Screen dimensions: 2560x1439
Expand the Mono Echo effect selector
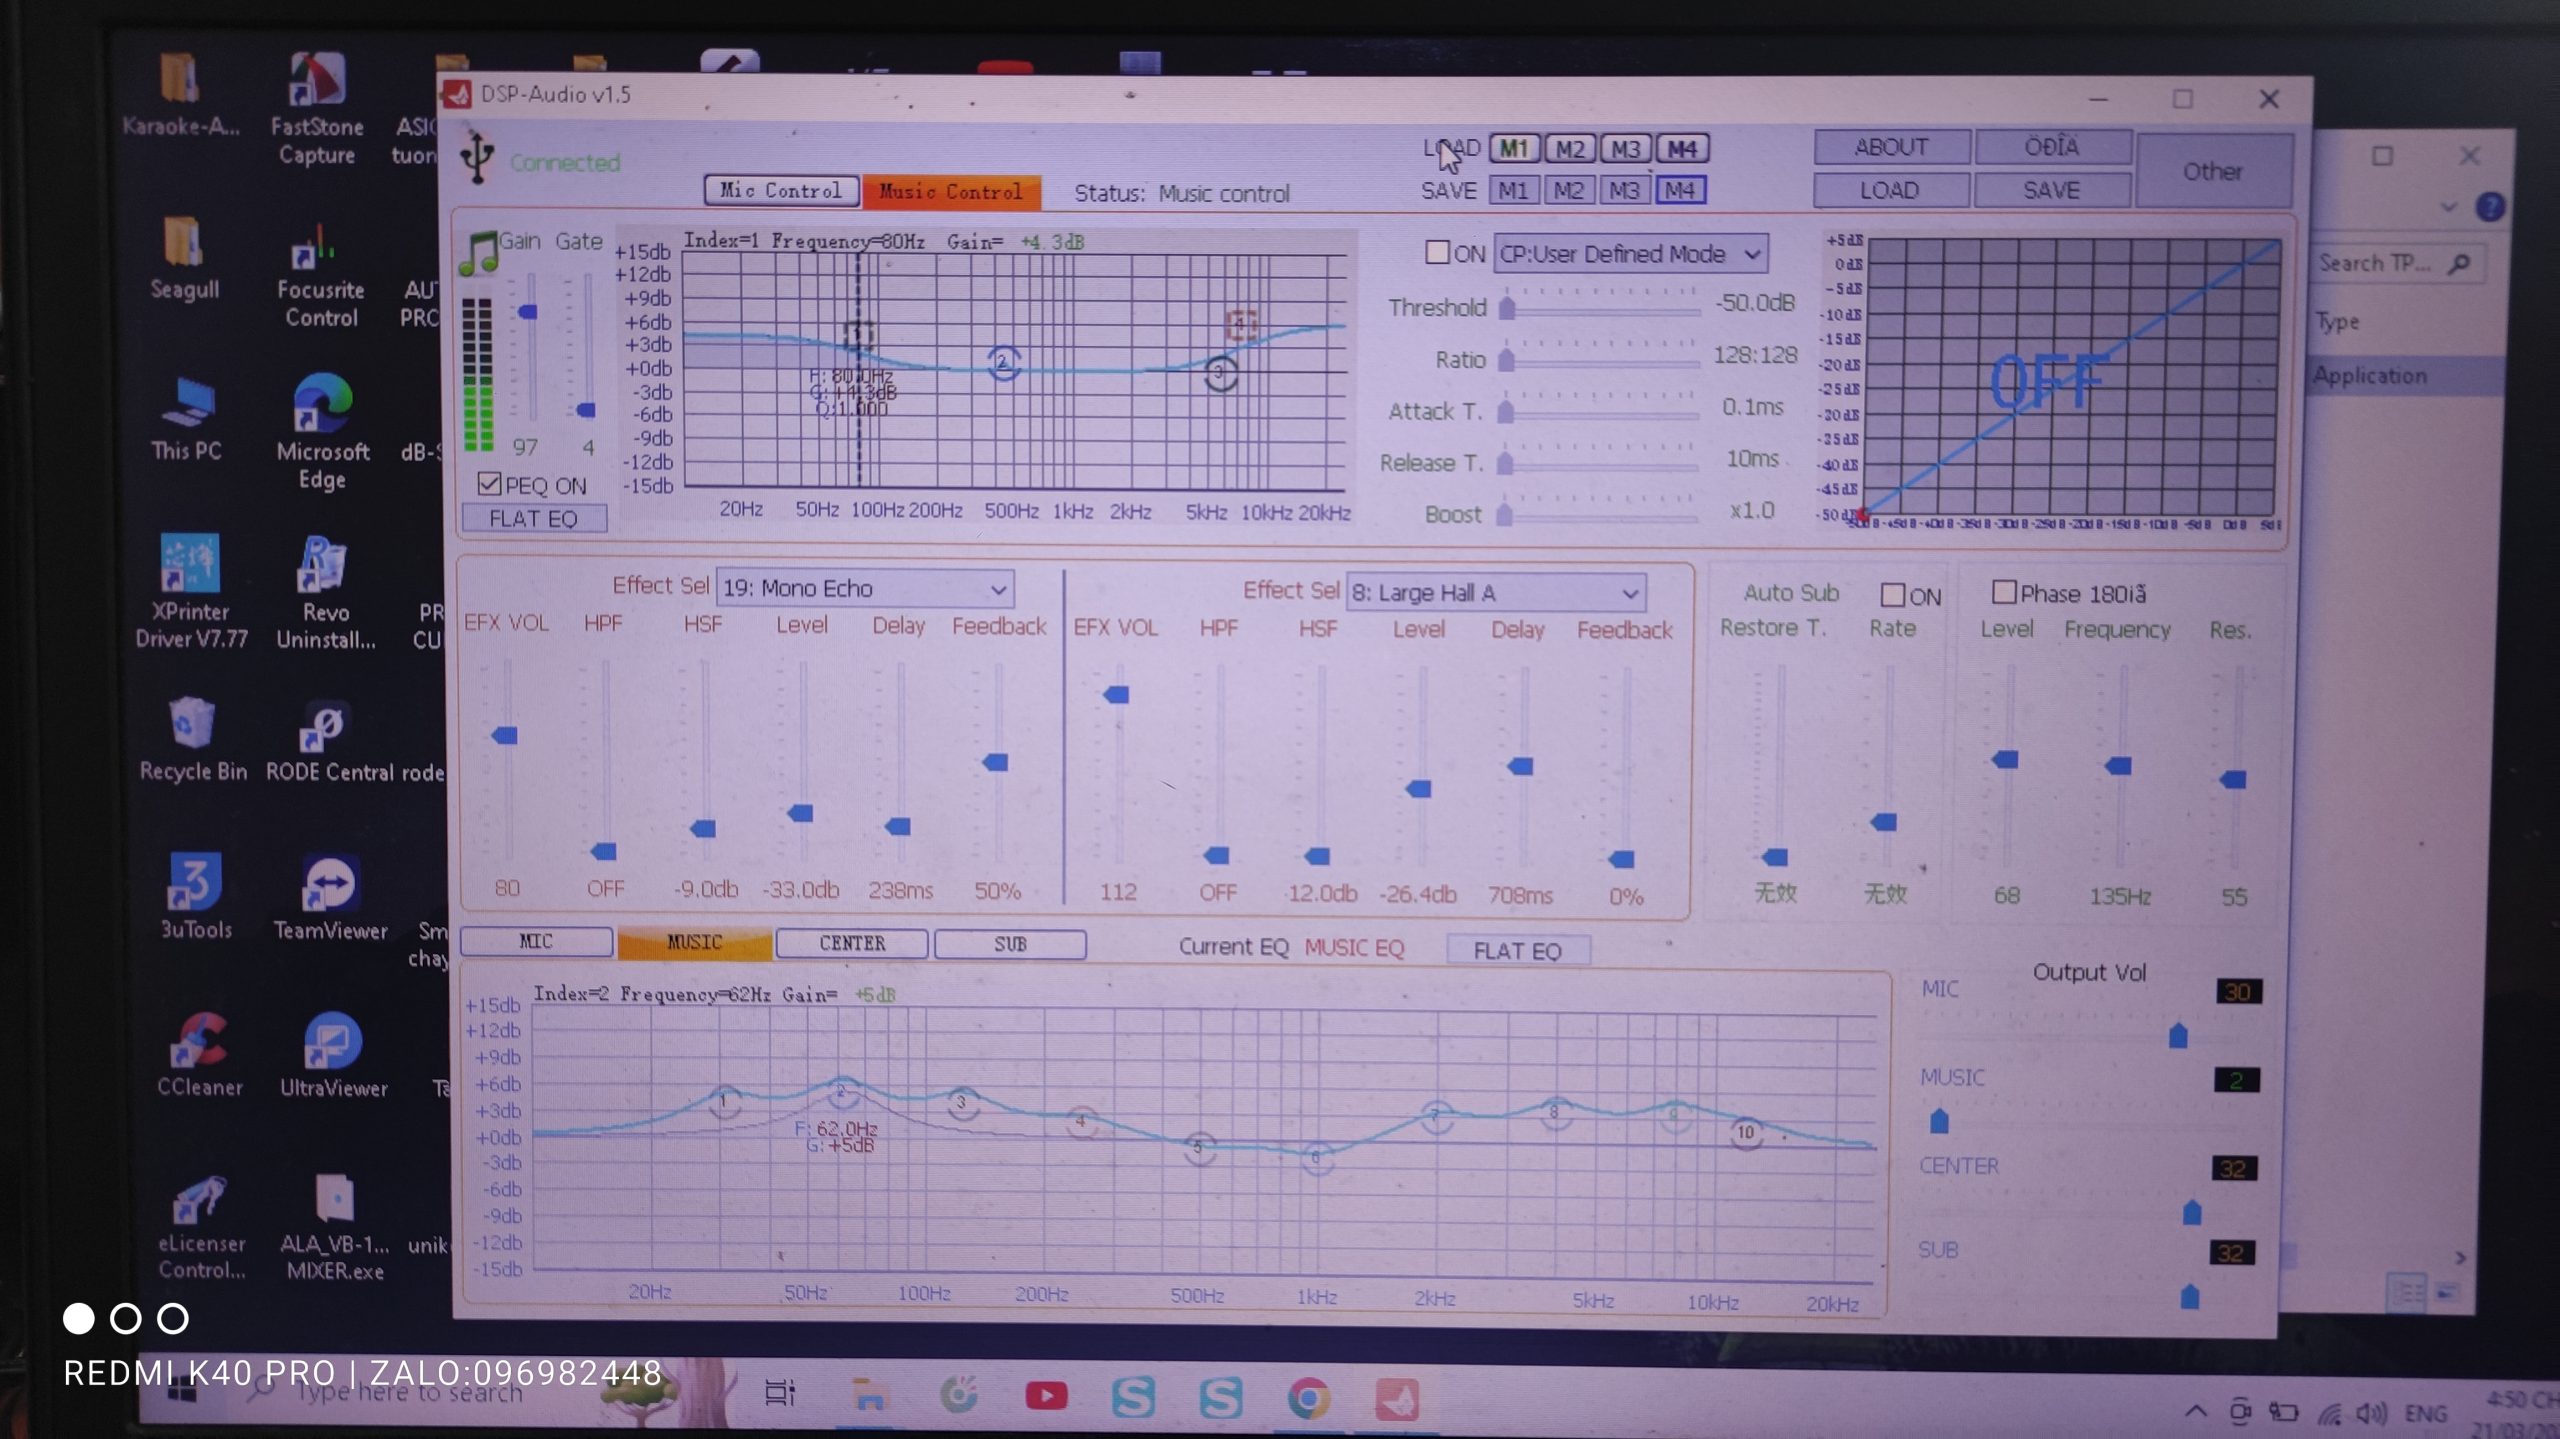coord(865,588)
